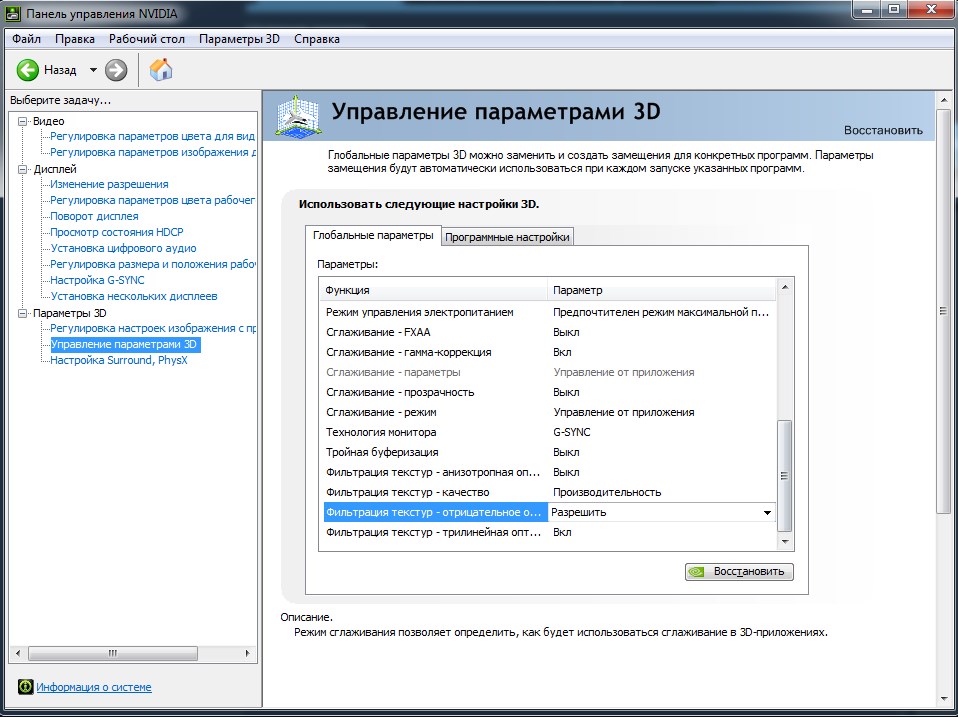Click main panel scroll up arrow
958x717 pixels.
(944, 100)
